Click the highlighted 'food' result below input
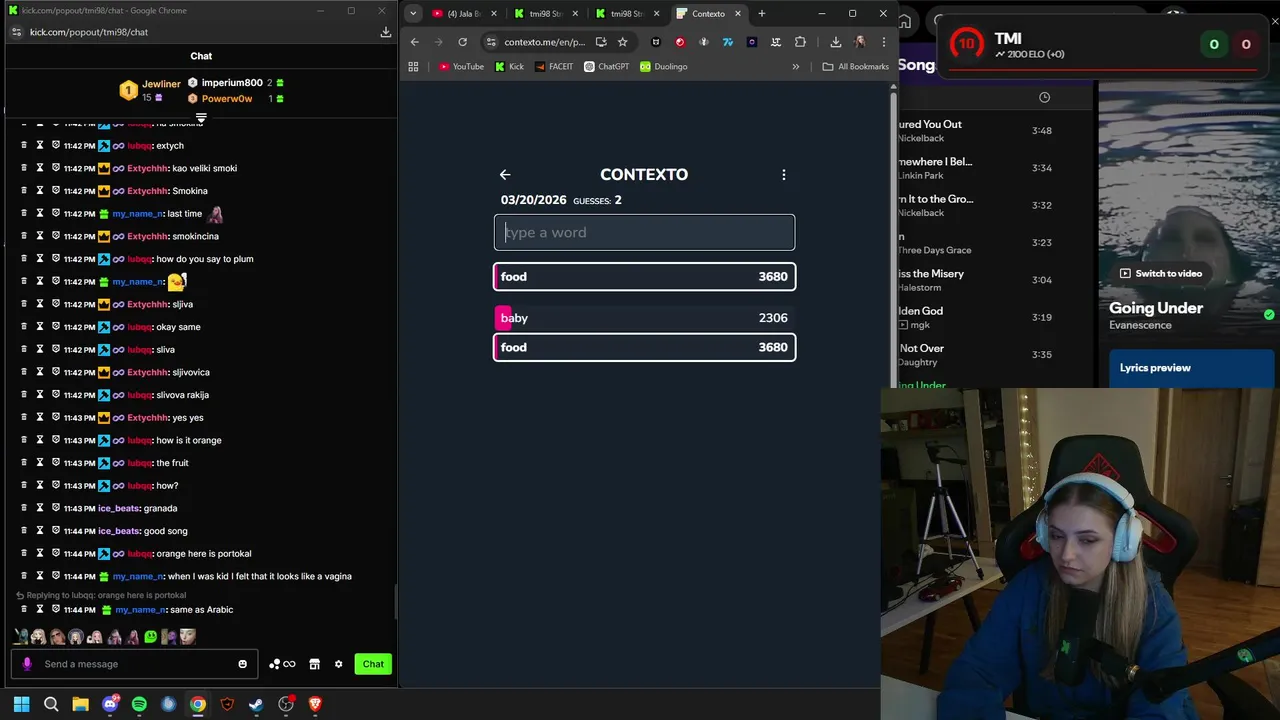 (644, 277)
